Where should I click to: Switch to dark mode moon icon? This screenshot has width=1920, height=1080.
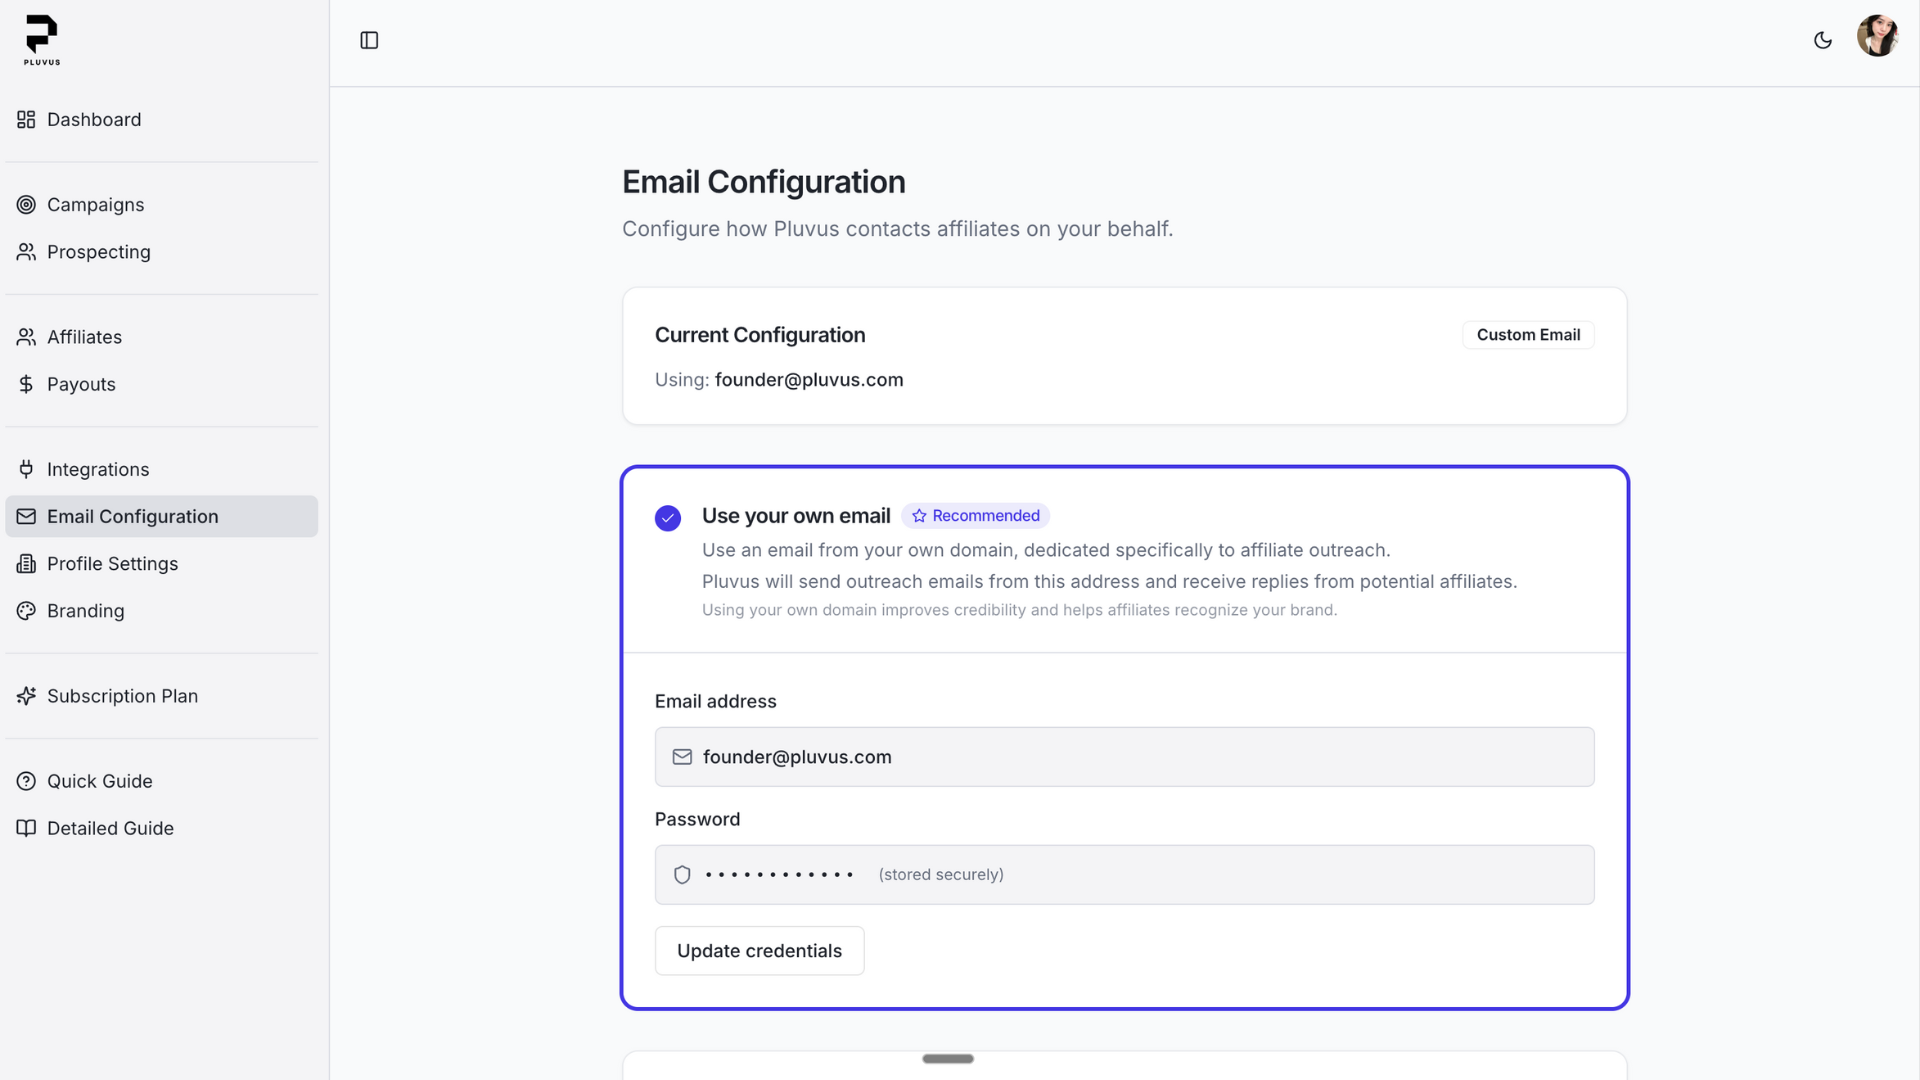point(1823,40)
